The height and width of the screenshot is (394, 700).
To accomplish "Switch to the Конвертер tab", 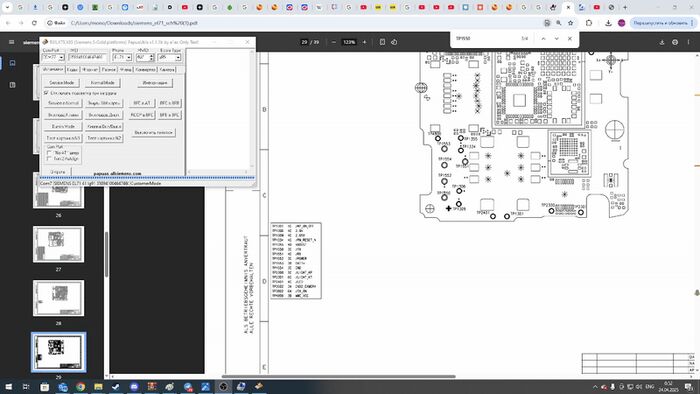I will (x=146, y=70).
